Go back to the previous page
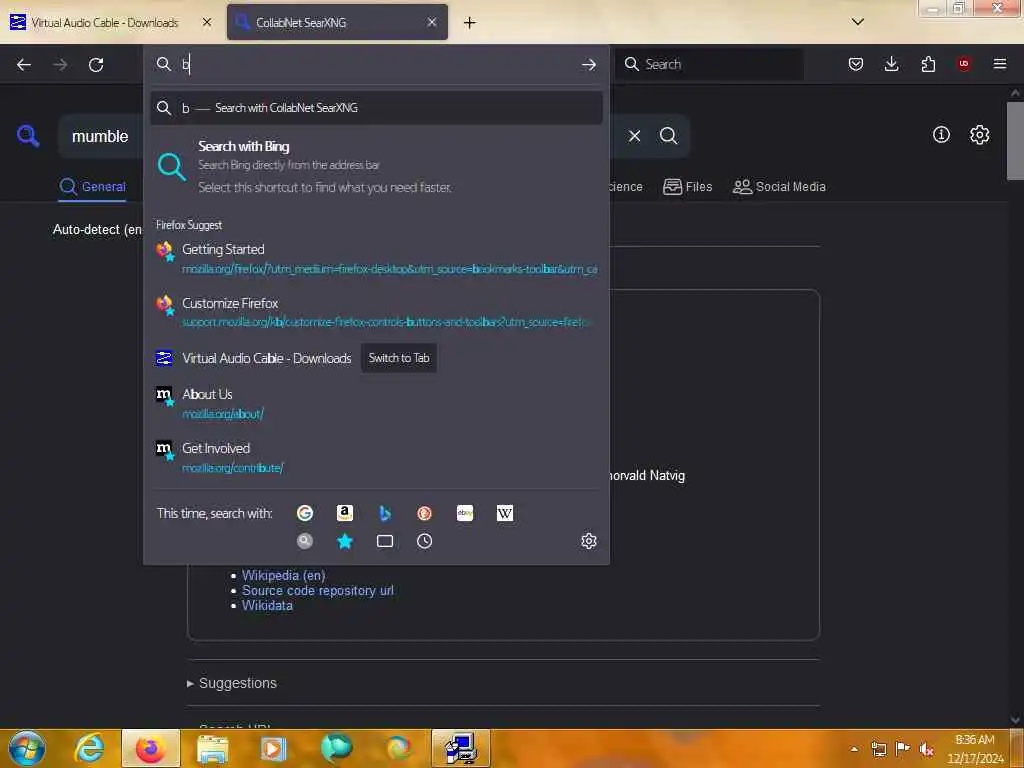Image resolution: width=1024 pixels, height=768 pixels. click(x=24, y=64)
